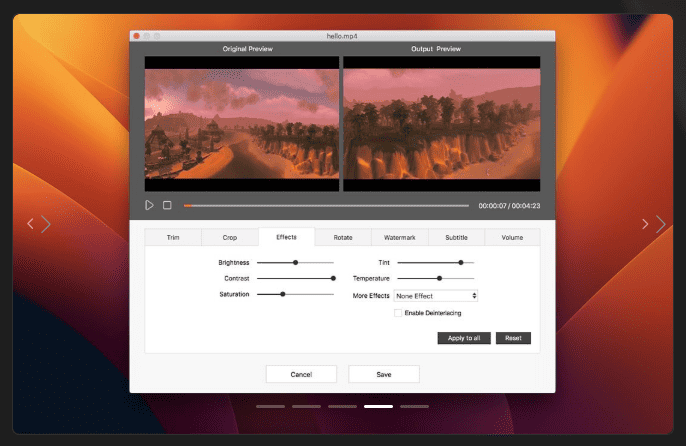This screenshot has height=446, width=686.
Task: Select the highlighted fourth slide indicator
Action: 378,406
